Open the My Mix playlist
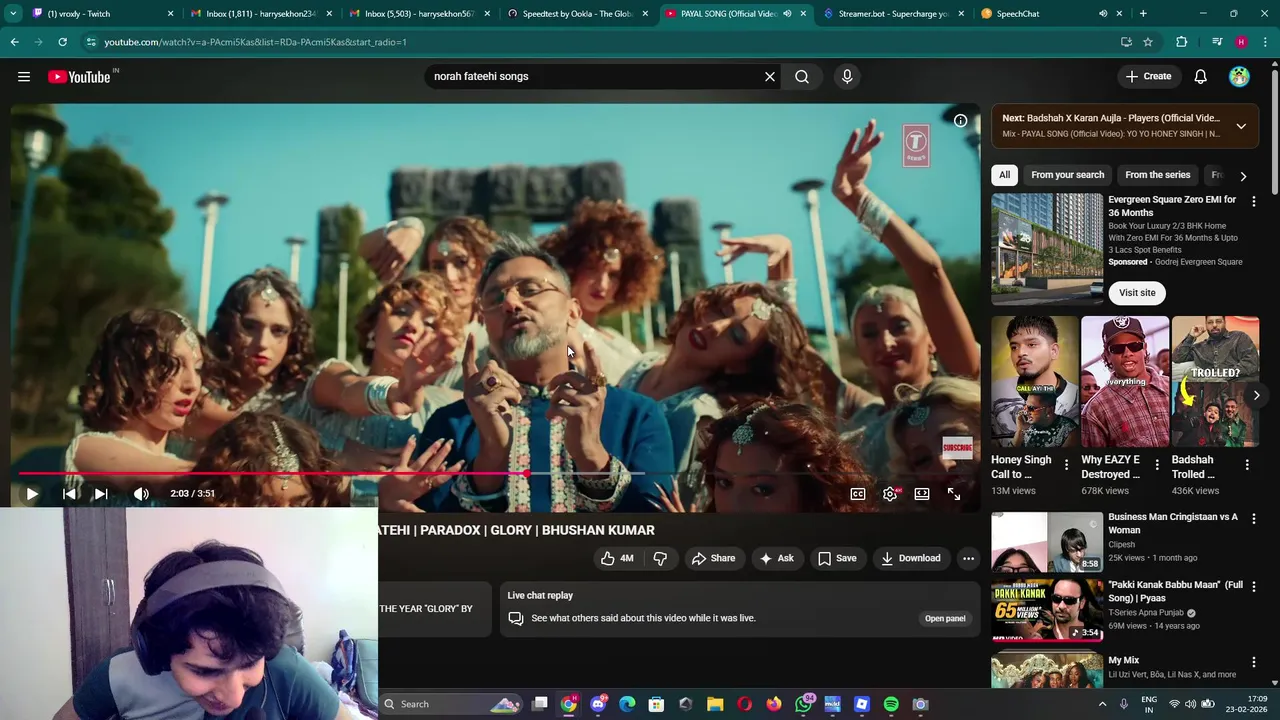 [x=1123, y=660]
